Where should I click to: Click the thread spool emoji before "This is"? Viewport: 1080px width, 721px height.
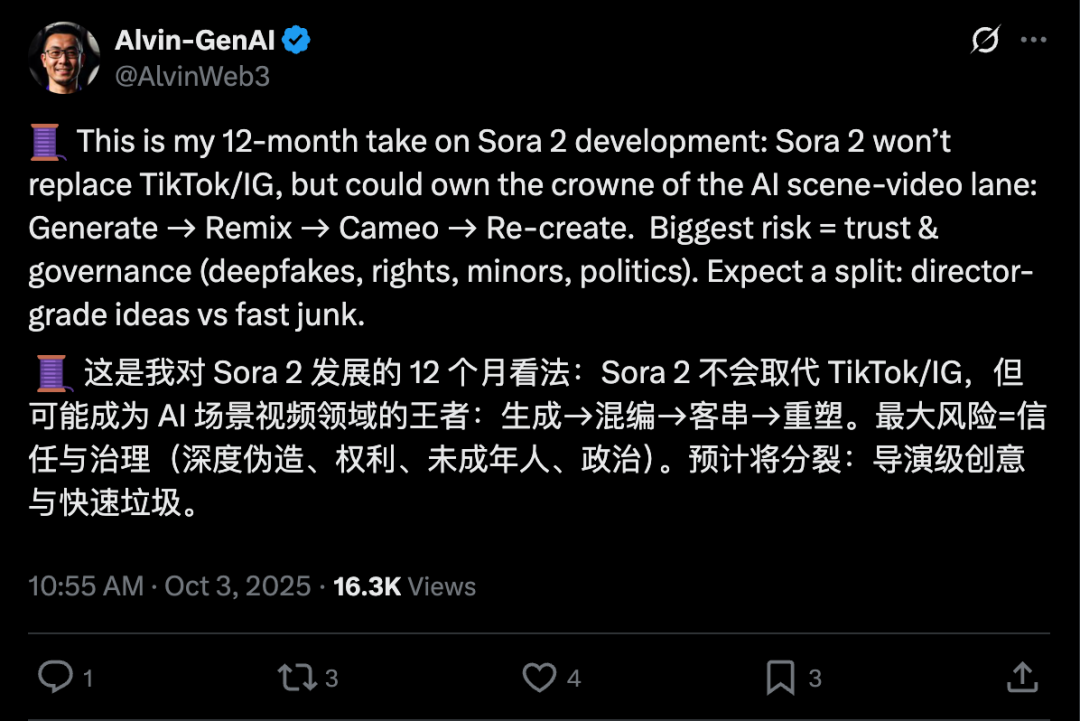coord(47,142)
